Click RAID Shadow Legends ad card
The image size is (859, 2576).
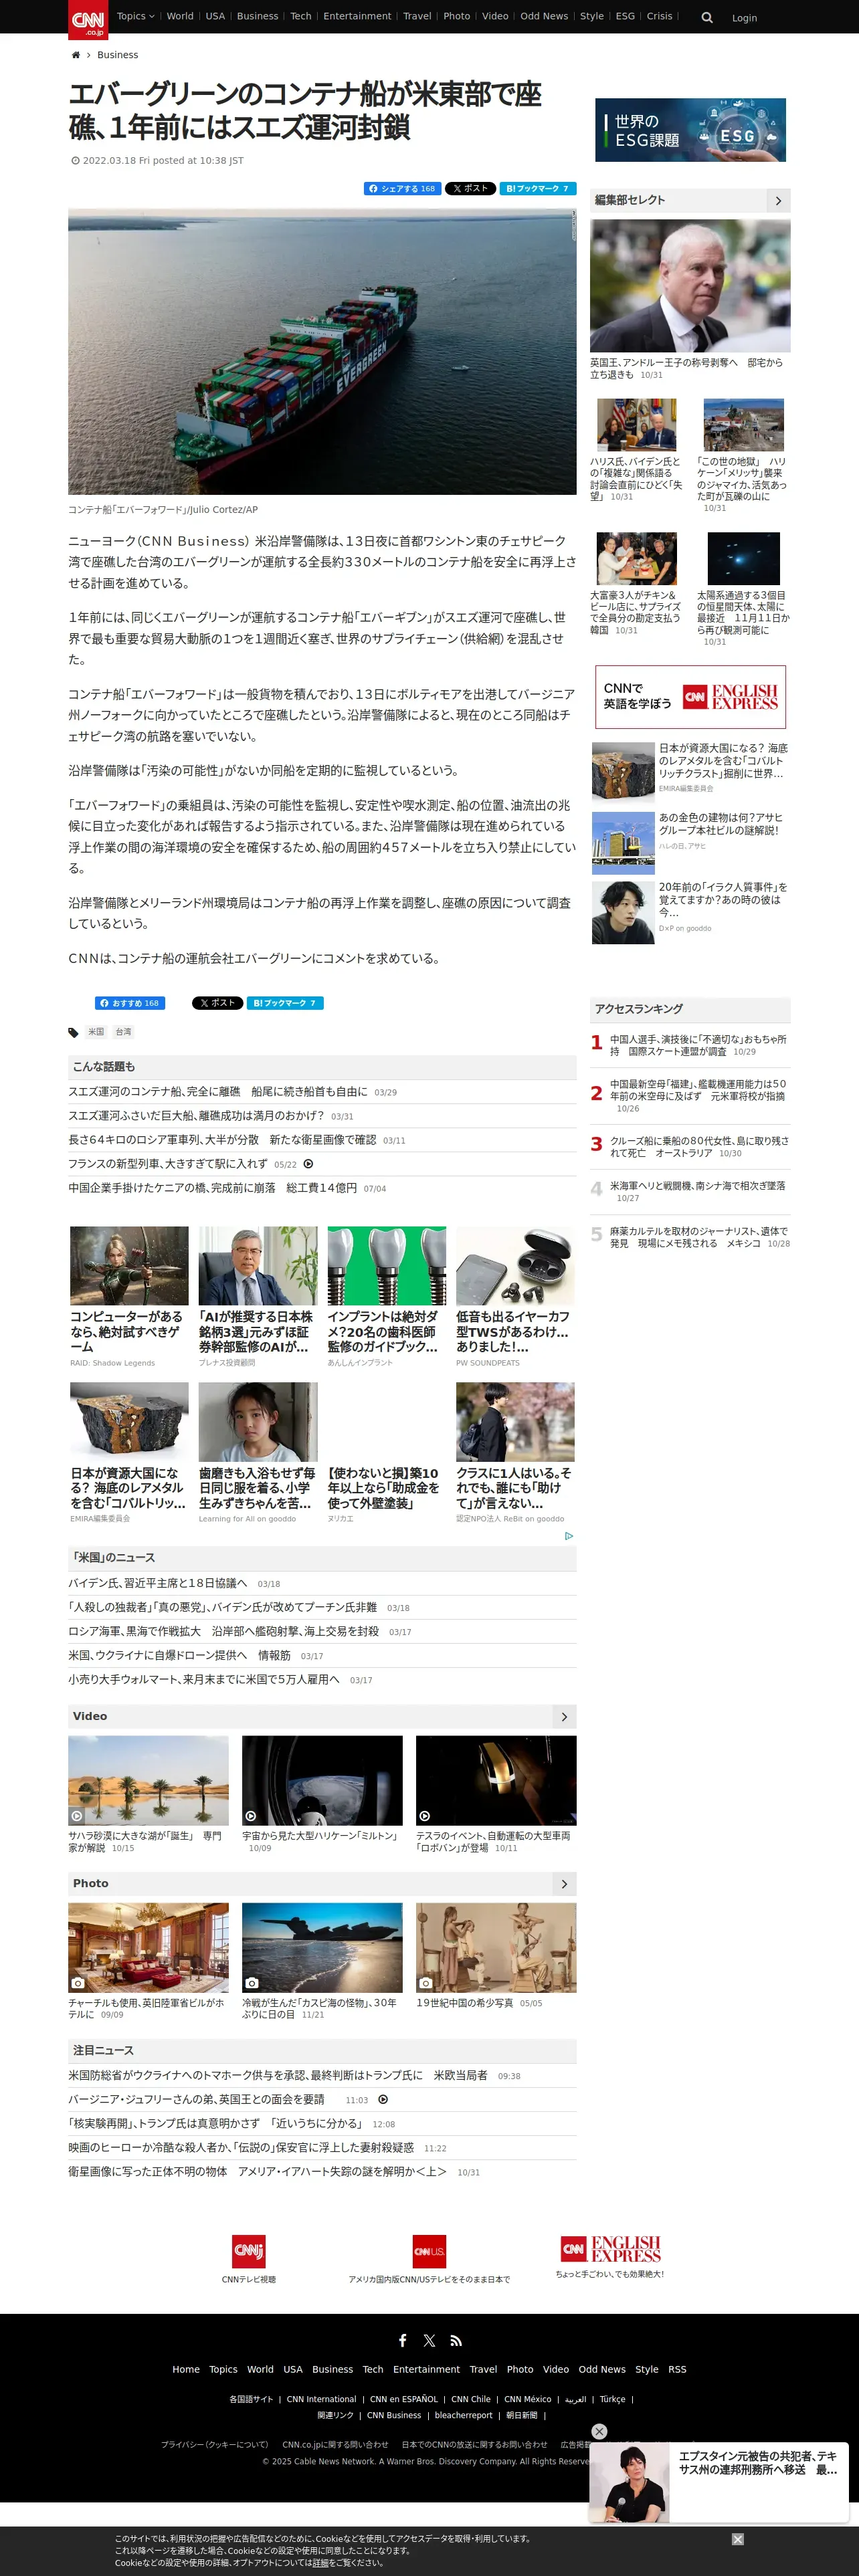pos(129,1297)
